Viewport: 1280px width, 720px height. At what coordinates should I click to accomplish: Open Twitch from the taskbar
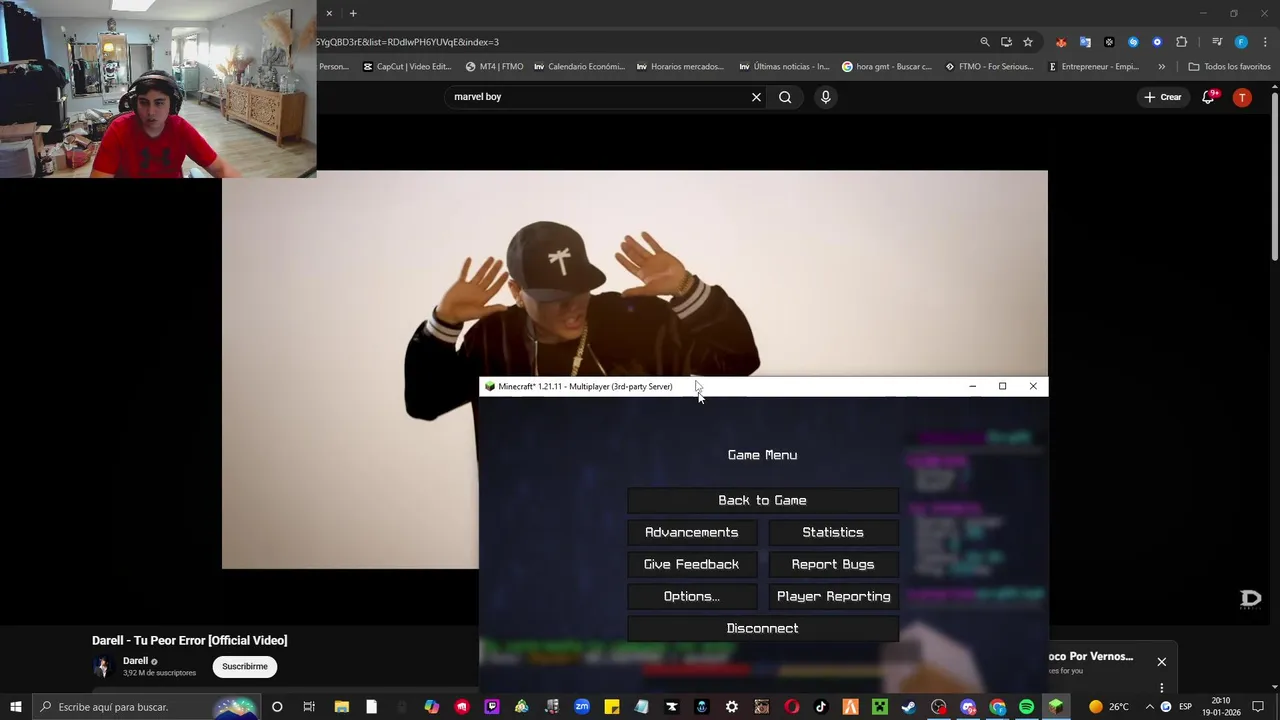point(491,707)
